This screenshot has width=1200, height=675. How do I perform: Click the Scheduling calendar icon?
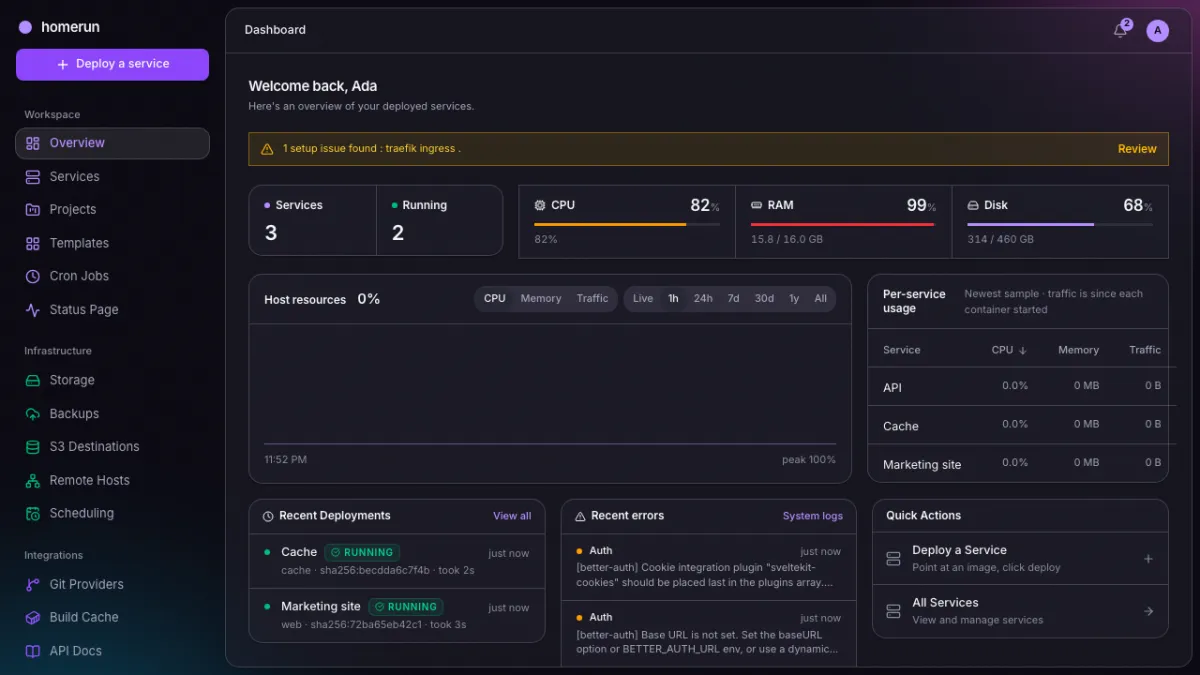[x=33, y=514]
